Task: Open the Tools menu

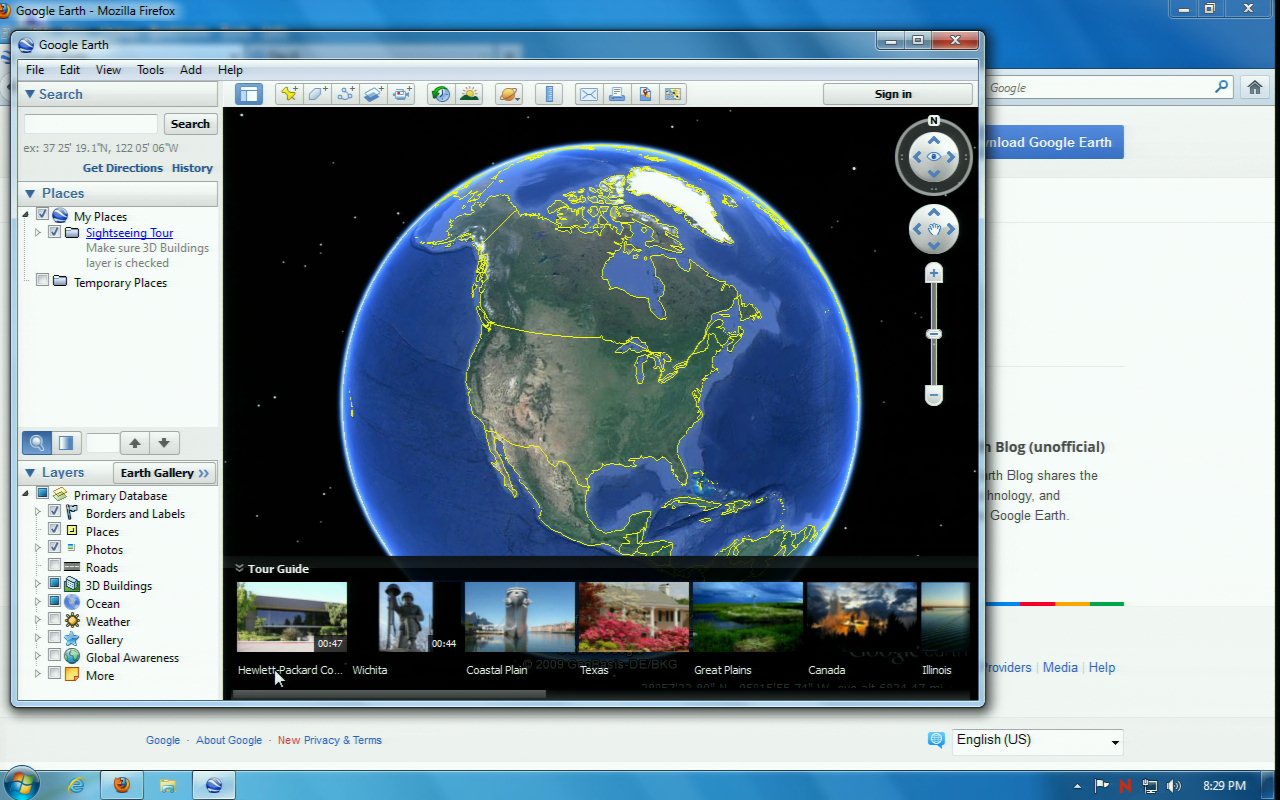Action: click(150, 70)
